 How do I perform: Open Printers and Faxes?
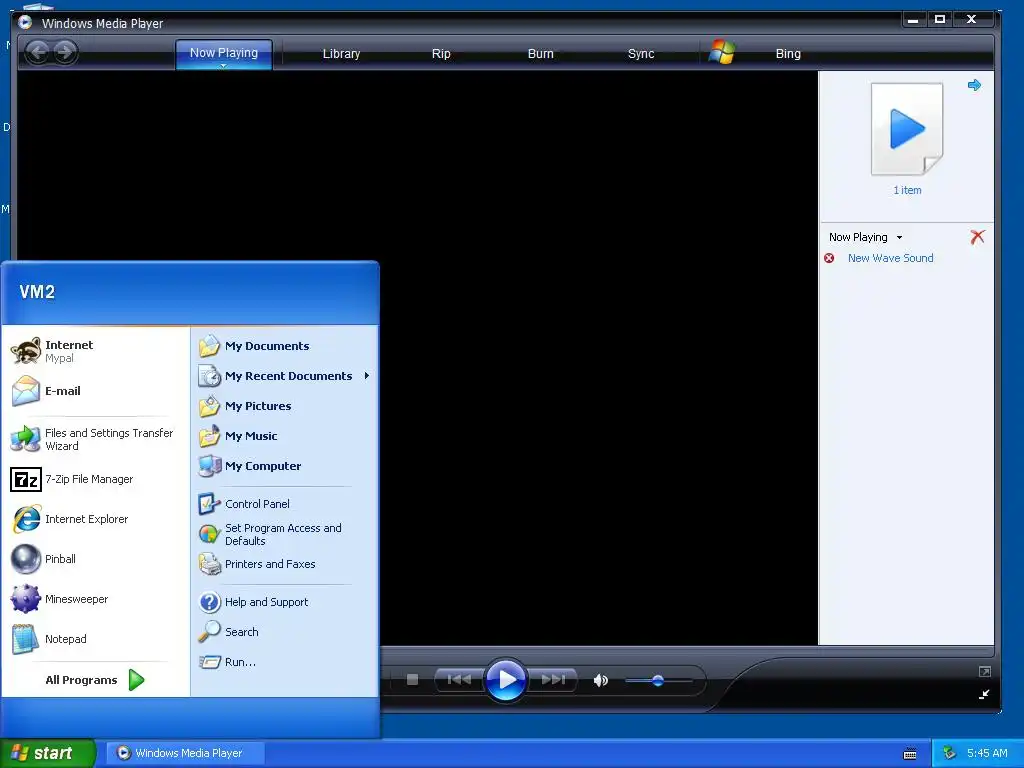coord(285,564)
